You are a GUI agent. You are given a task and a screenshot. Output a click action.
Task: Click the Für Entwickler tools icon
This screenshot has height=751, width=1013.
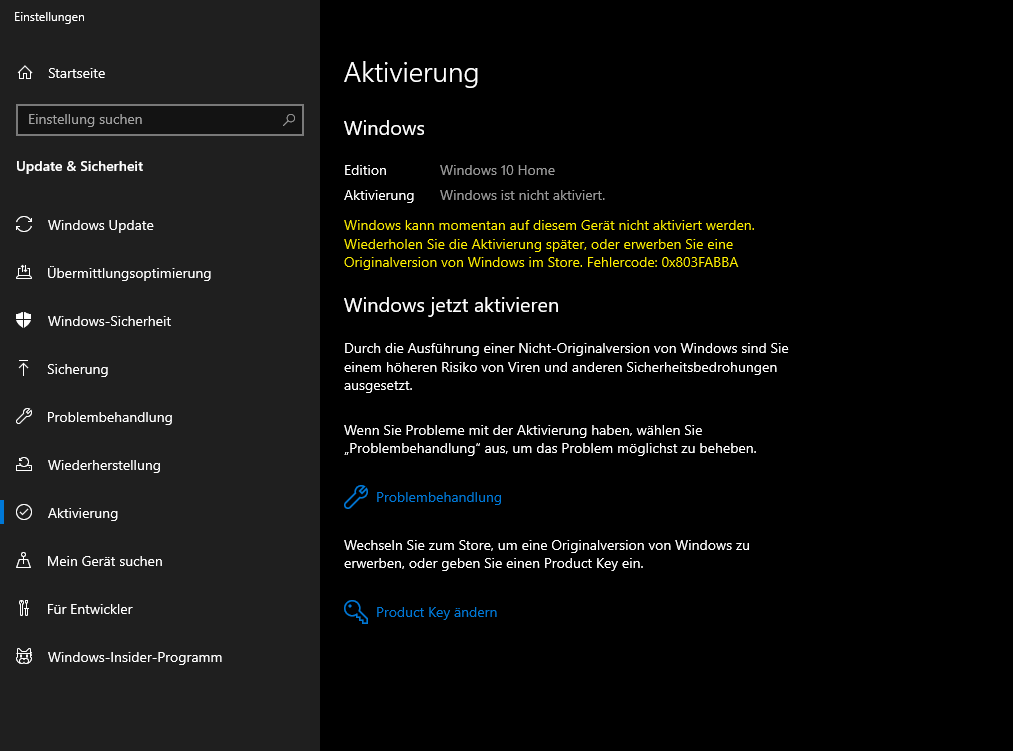pos(24,608)
